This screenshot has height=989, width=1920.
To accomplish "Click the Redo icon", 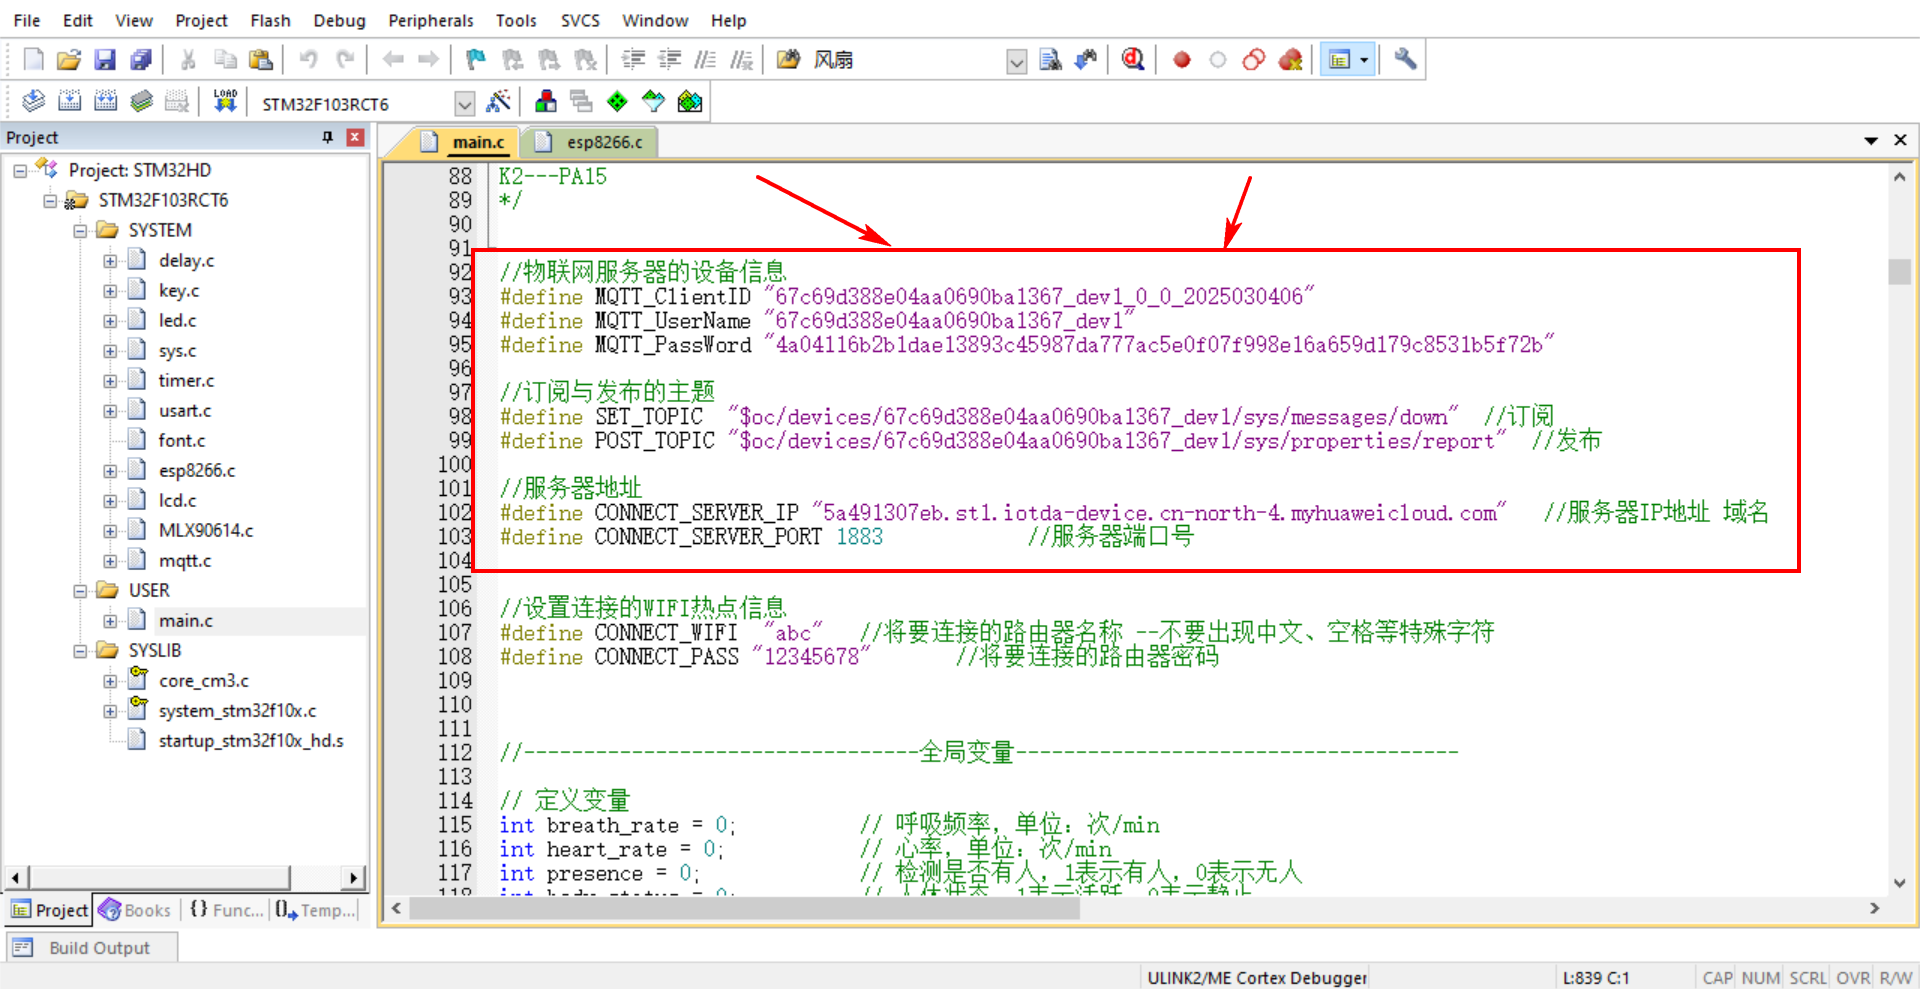I will (345, 60).
